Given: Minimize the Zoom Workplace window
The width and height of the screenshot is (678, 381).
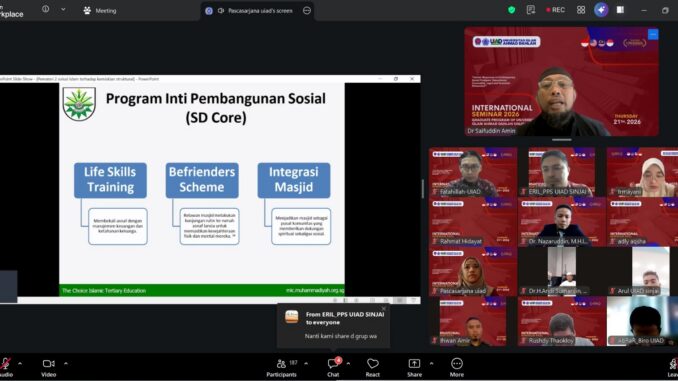Looking at the screenshot, I should (644, 10).
